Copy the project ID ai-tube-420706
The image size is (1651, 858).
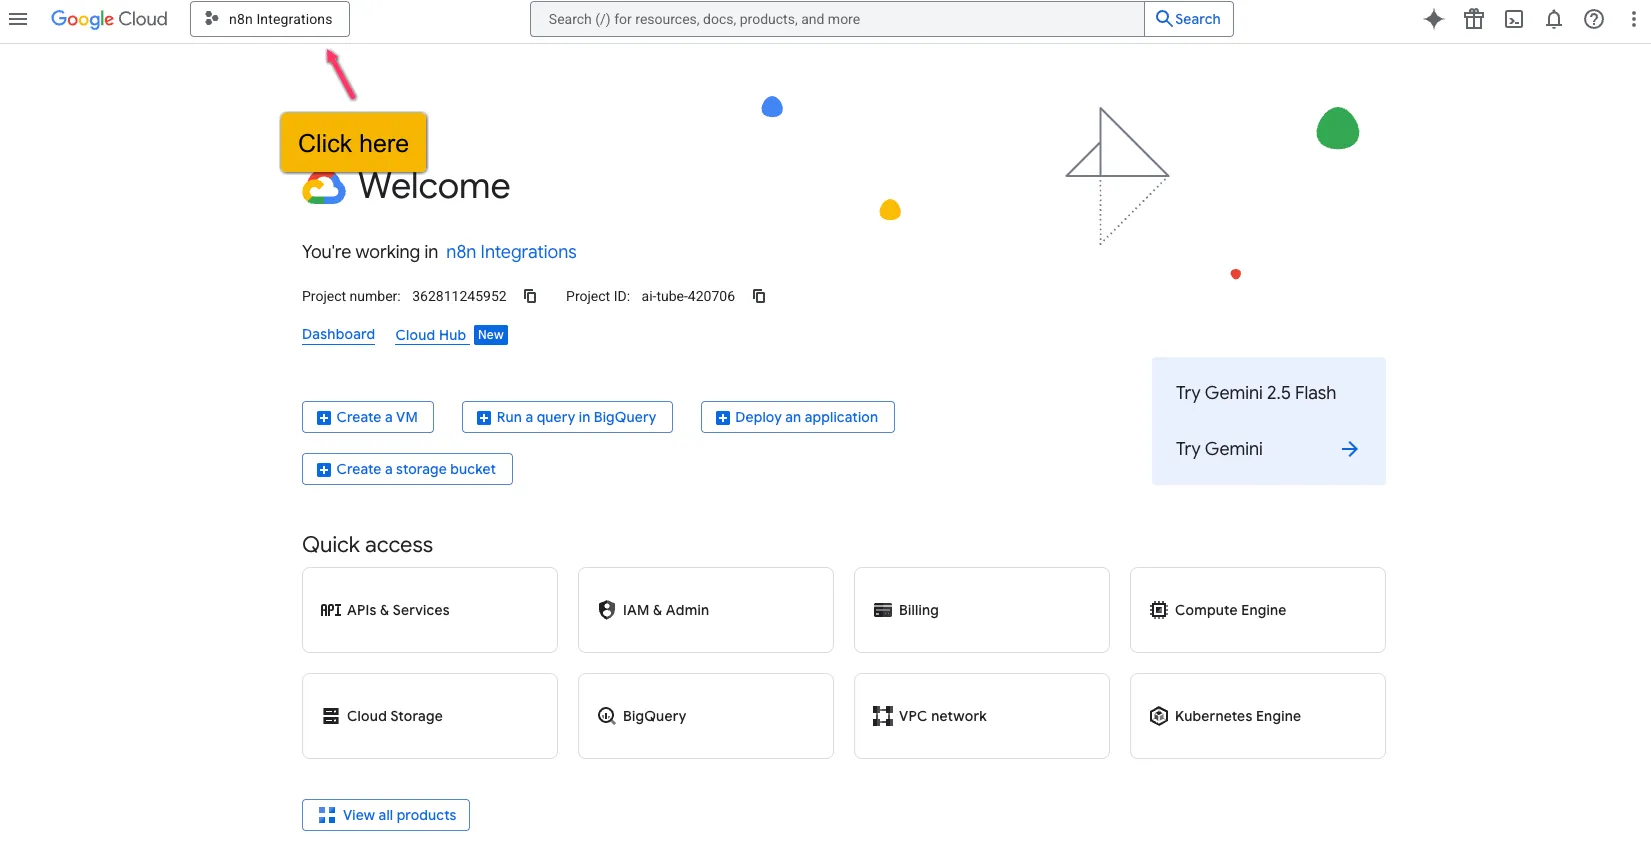(x=759, y=296)
